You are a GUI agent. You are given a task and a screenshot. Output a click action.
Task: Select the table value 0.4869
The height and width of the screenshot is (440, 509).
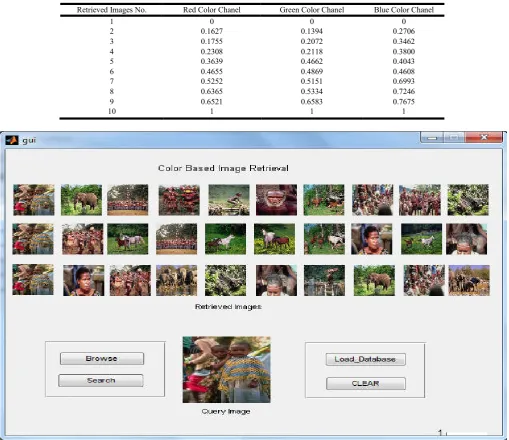(312, 71)
